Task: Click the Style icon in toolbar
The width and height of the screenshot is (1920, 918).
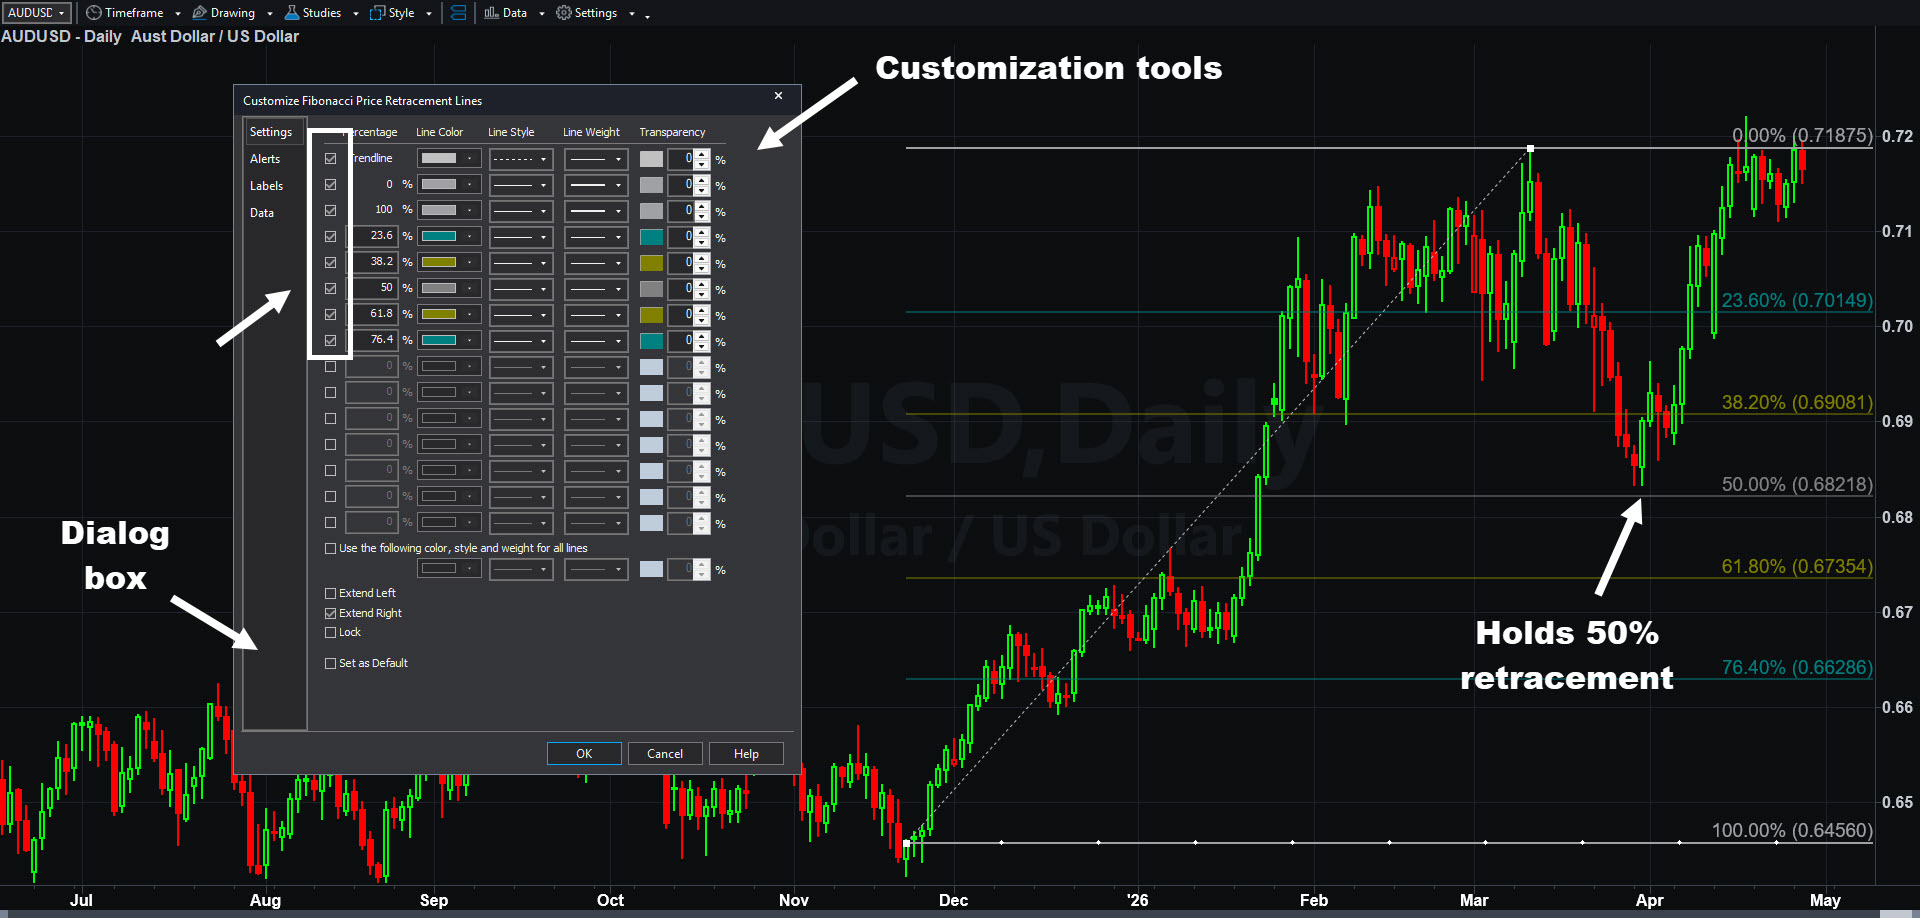Action: point(378,13)
